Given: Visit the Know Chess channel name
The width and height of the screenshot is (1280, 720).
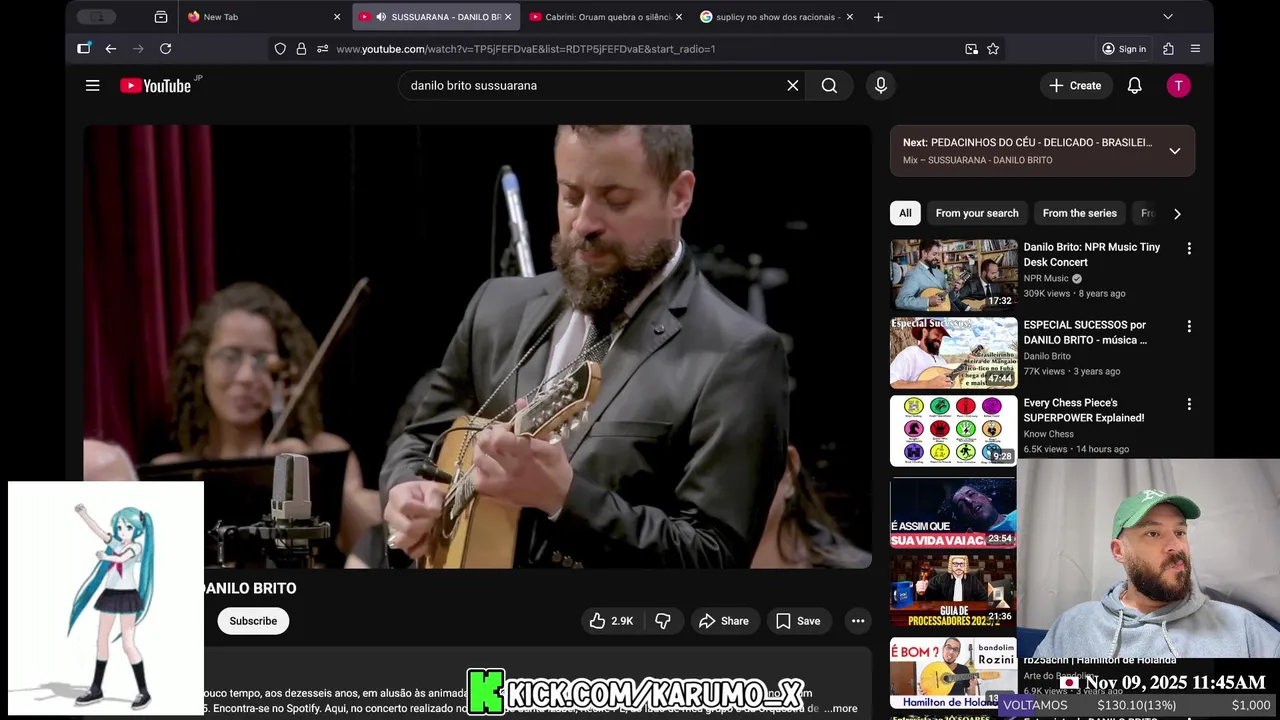Looking at the screenshot, I should pos(1049,435).
